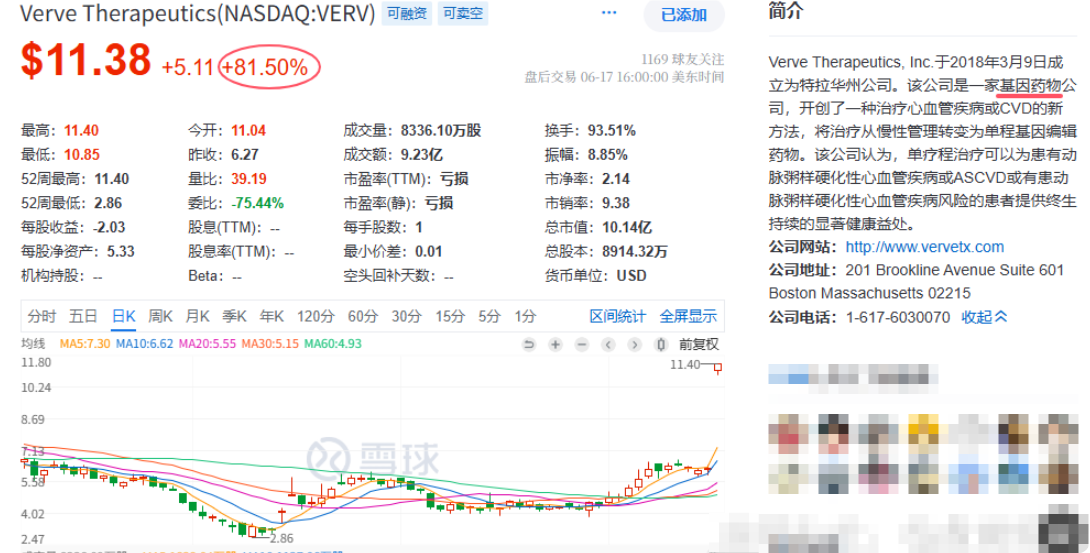Switch to 分时 chart tab
This screenshot has width=1090, height=553.
pyautogui.click(x=42, y=317)
